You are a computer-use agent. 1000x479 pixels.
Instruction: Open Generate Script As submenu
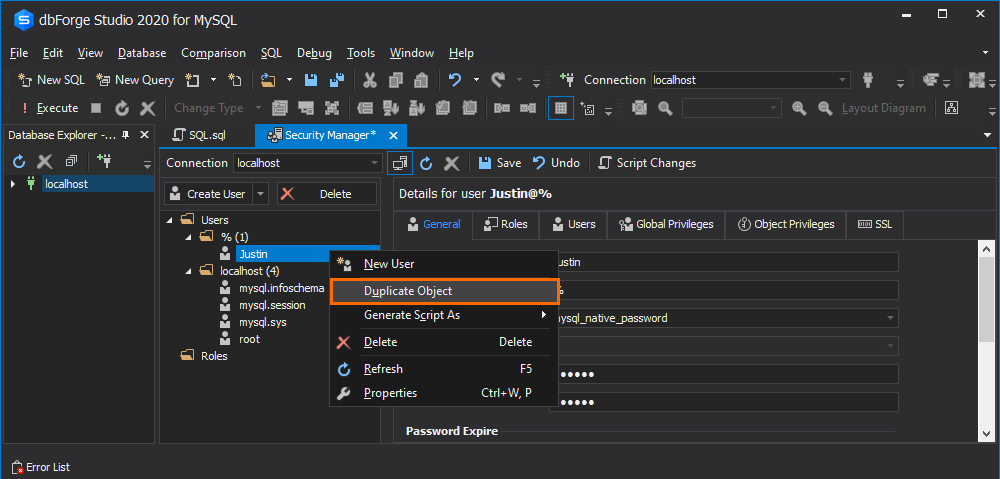(x=444, y=315)
